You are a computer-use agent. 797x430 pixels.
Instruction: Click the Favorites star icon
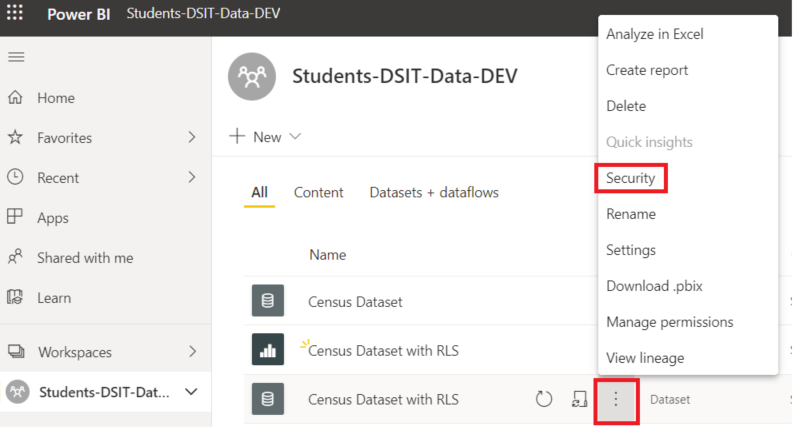(15, 137)
